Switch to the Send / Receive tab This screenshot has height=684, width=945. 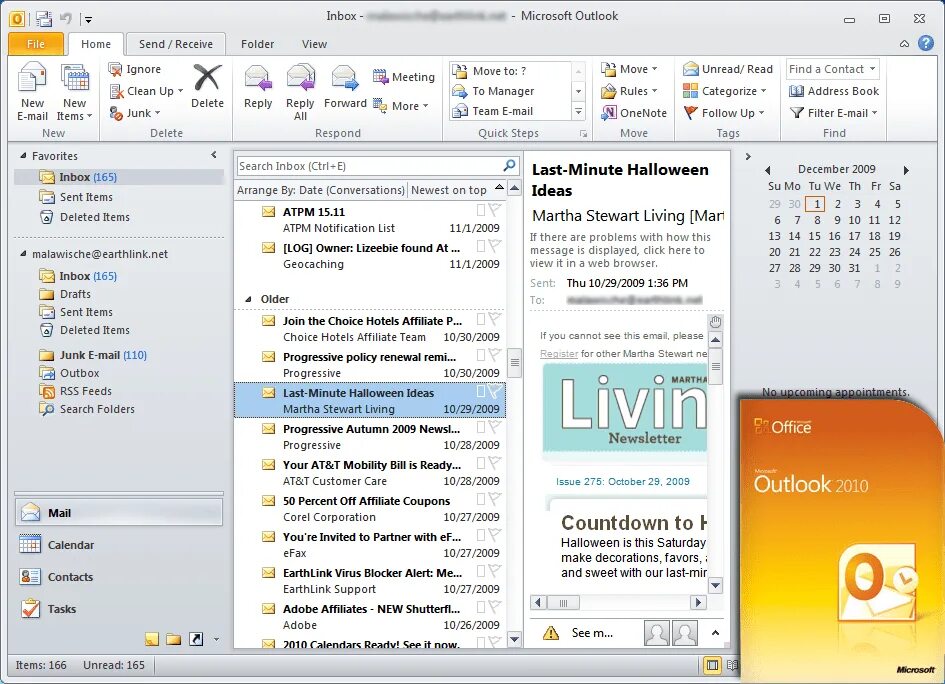click(x=175, y=44)
